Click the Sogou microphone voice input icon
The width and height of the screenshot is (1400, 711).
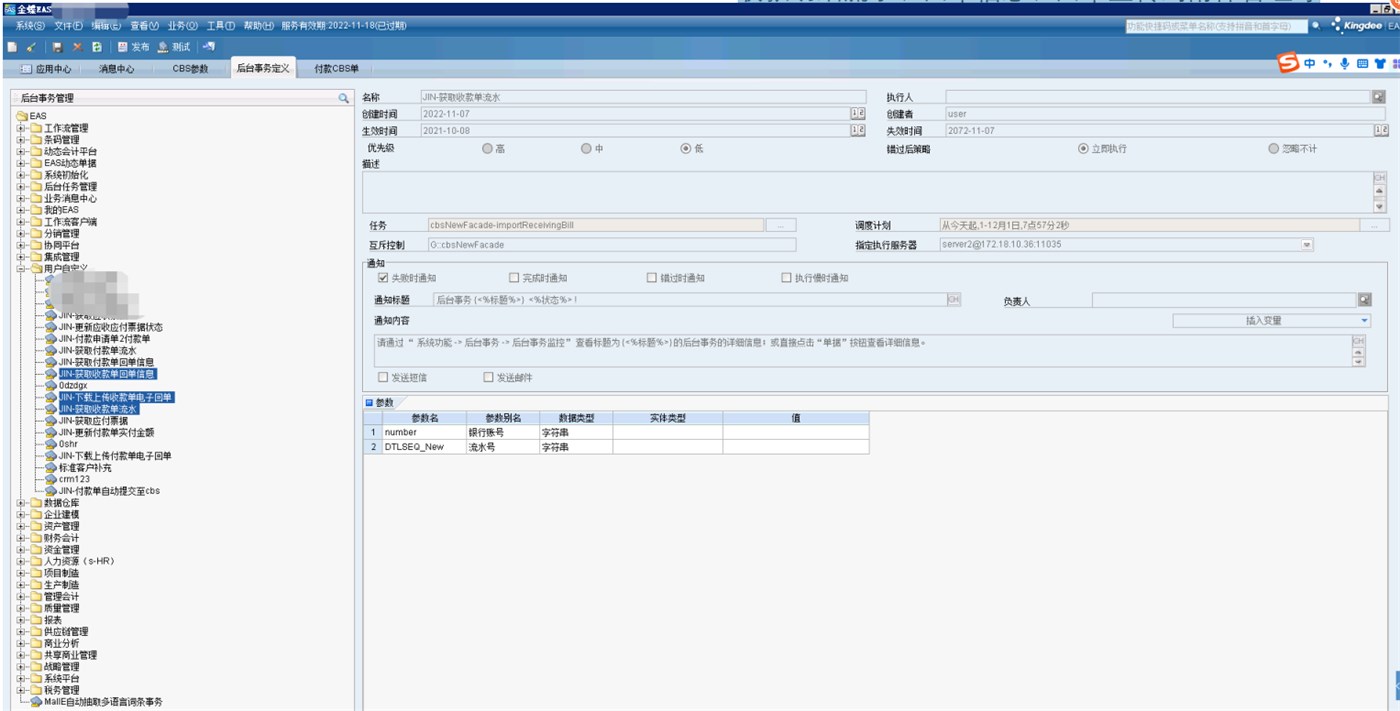[x=1344, y=64]
